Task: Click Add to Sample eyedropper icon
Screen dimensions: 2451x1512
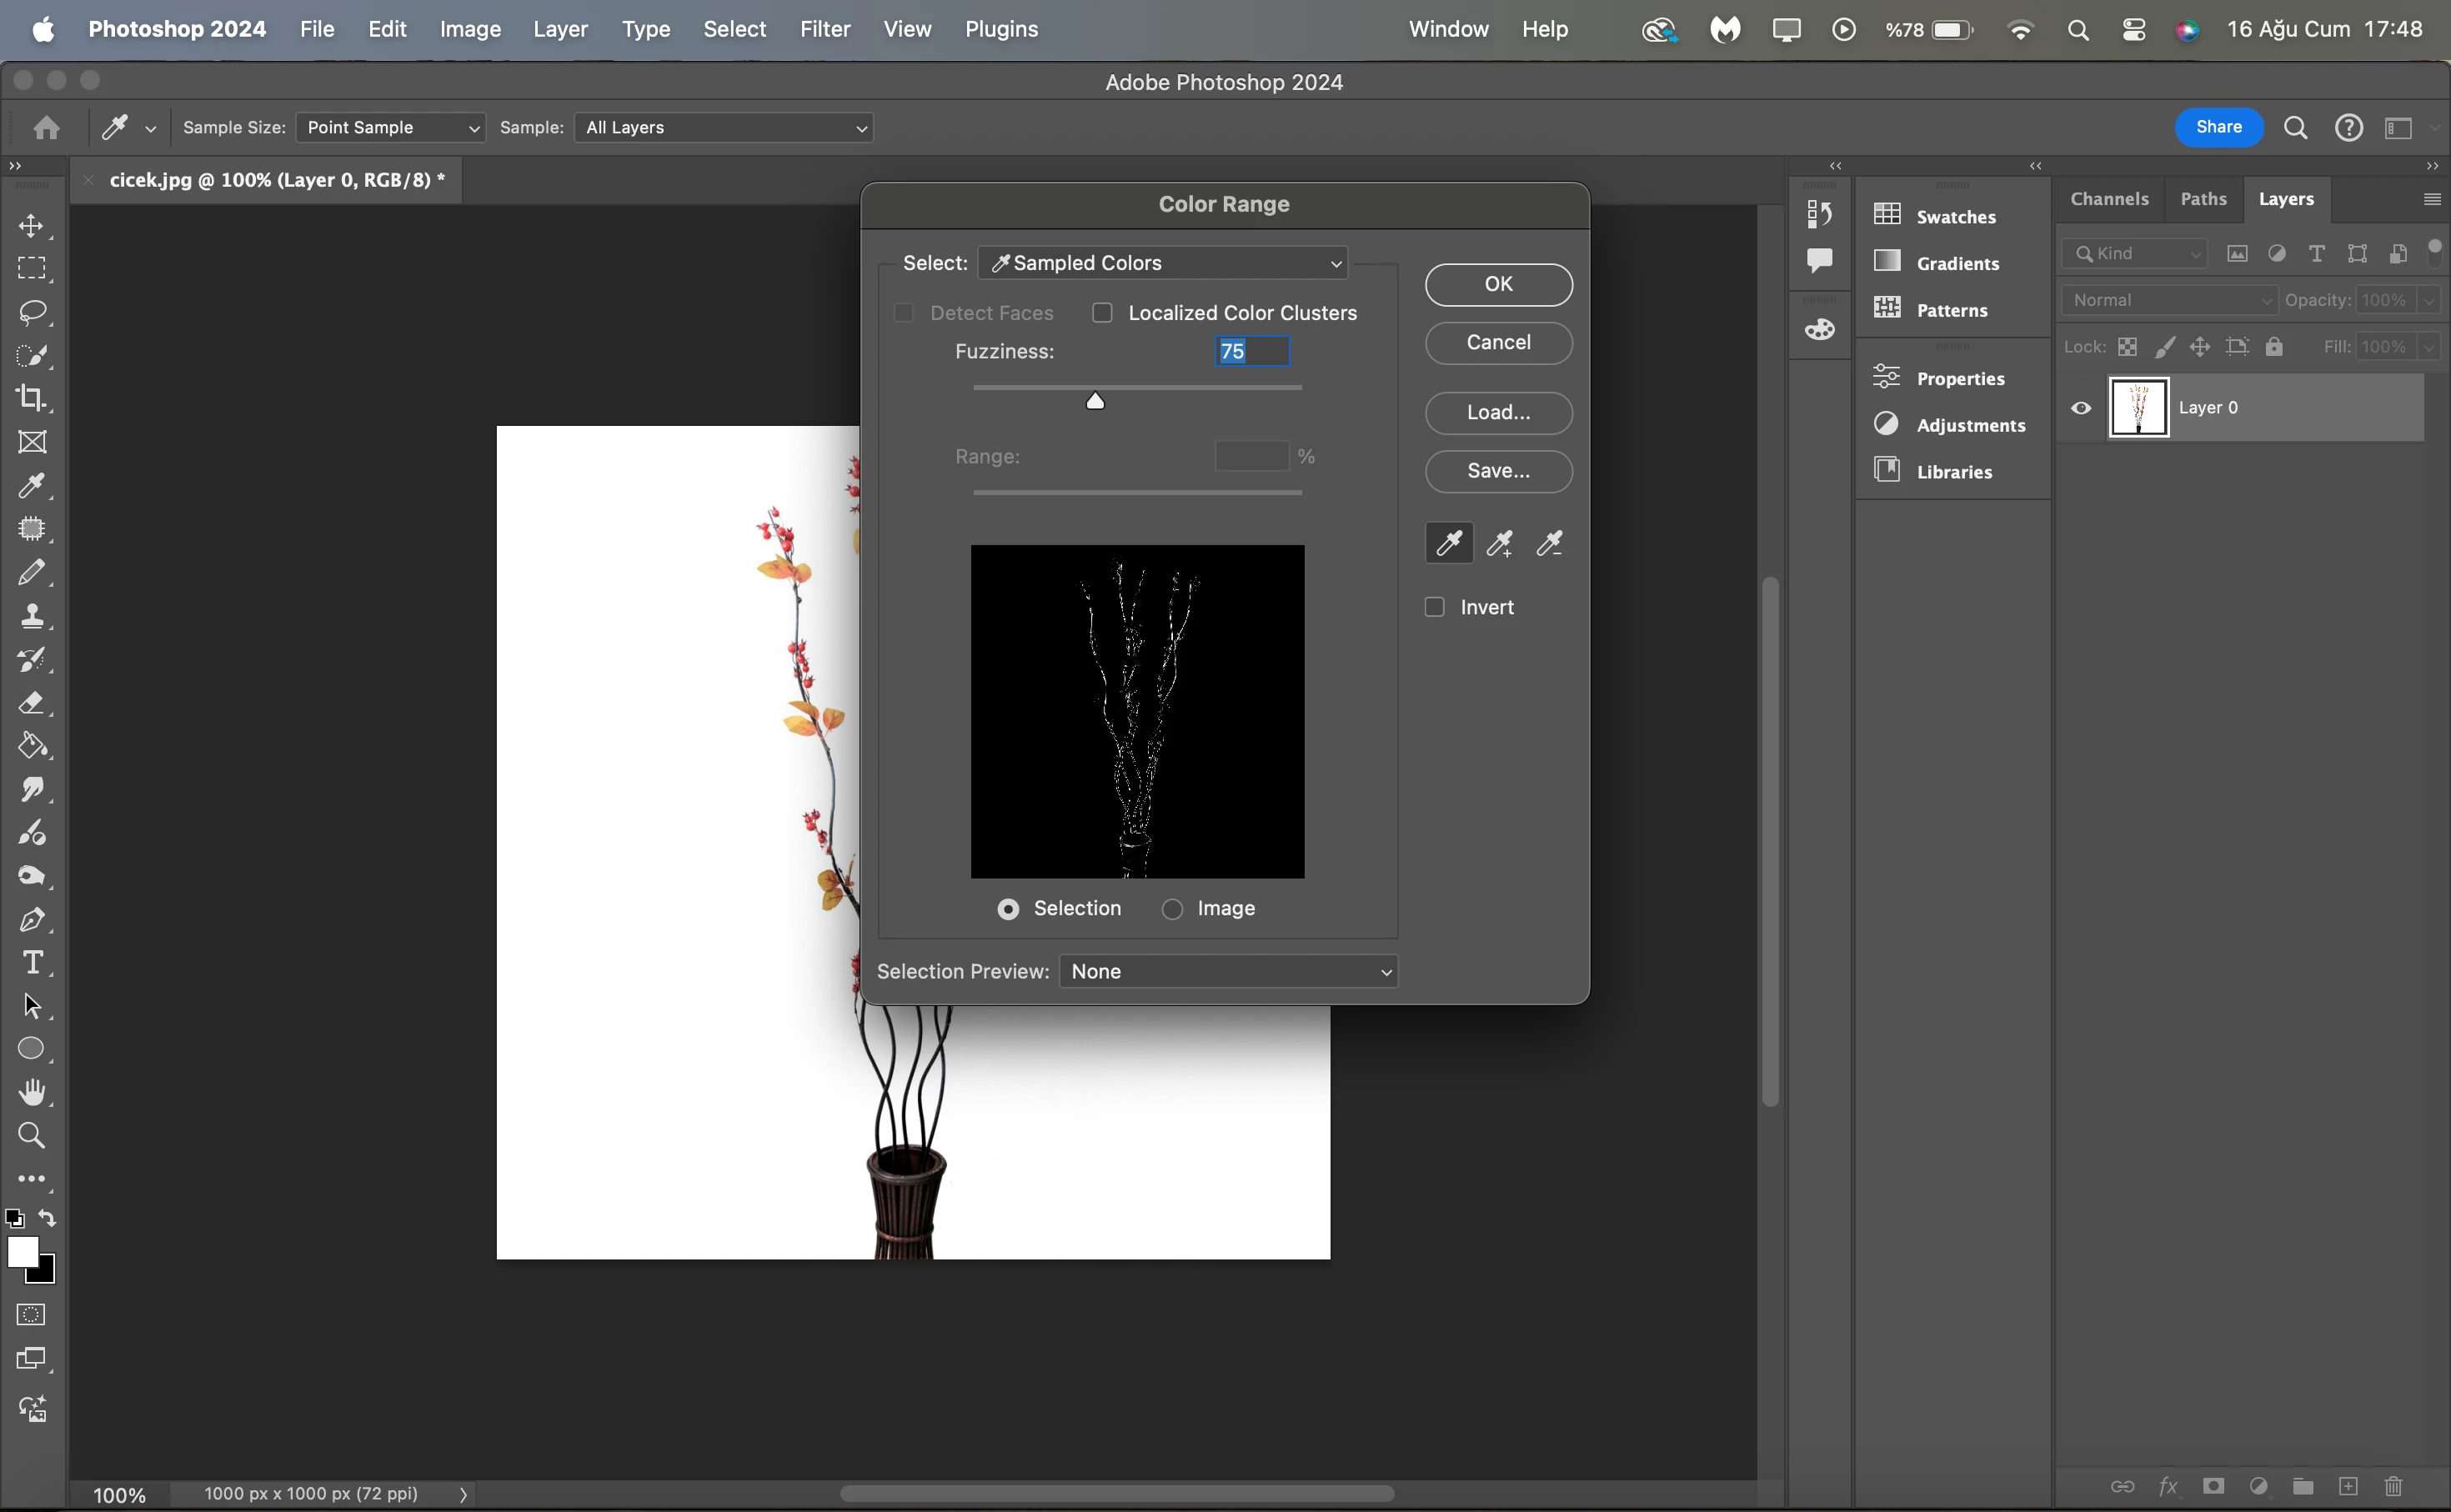Action: 1499,543
